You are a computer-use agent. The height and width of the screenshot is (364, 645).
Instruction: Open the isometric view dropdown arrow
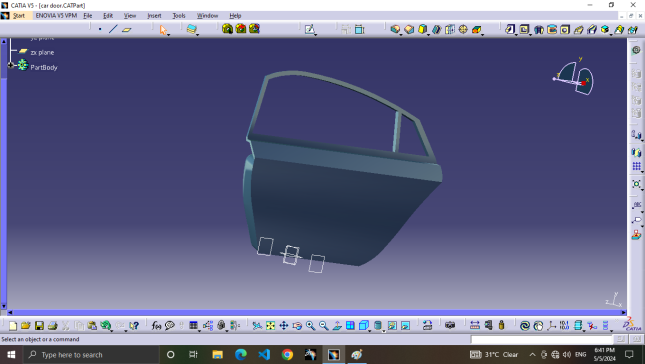(x=369, y=330)
